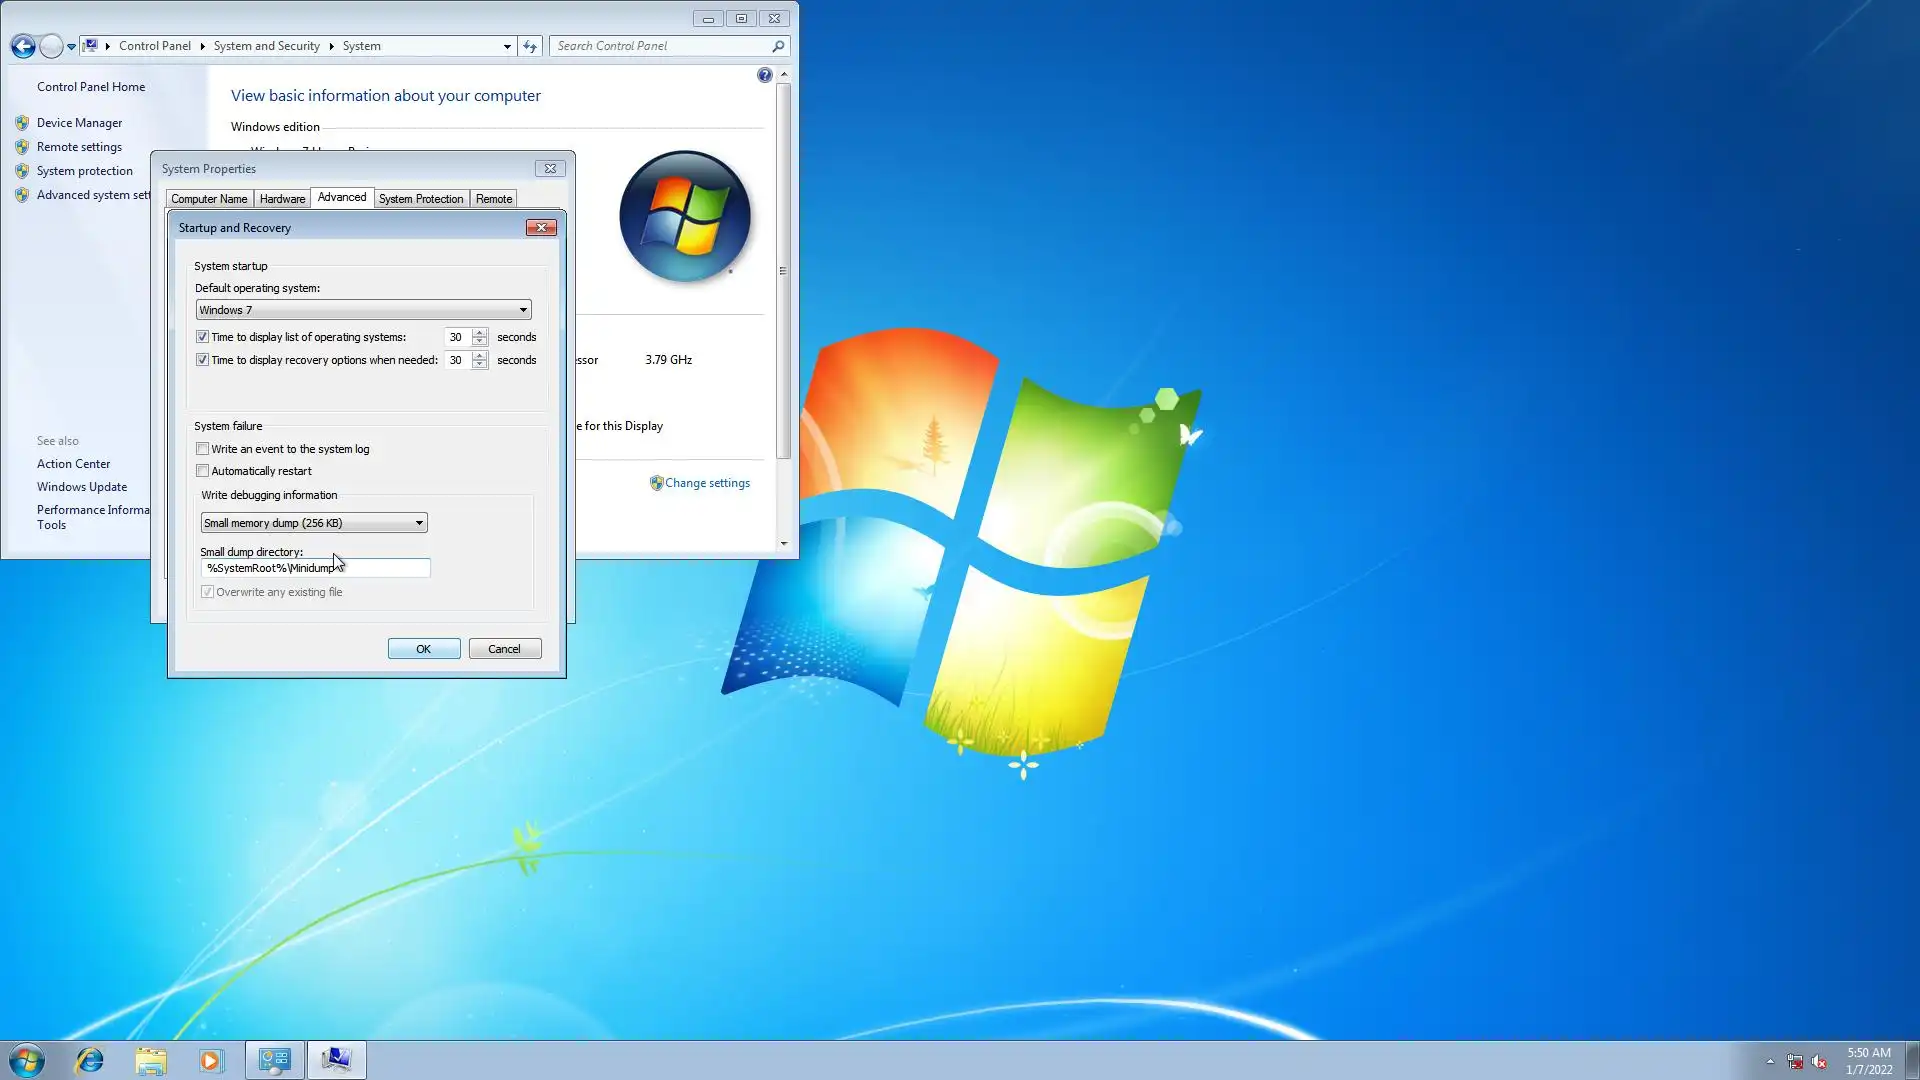Uncheck Time to display list of operating systems
Image resolution: width=1920 pixels, height=1080 pixels.
[203, 337]
